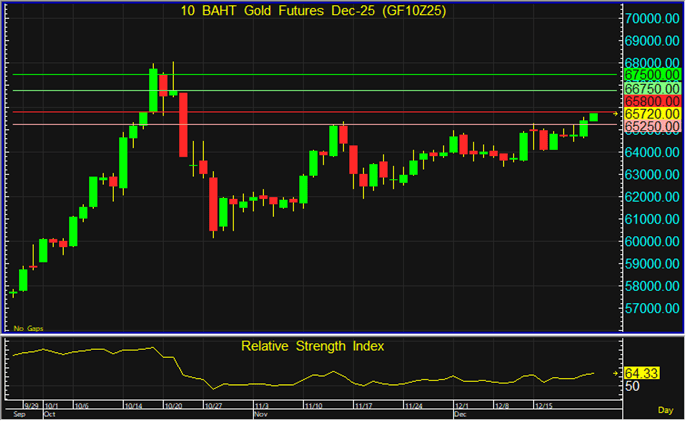Screen dimensions: 686x421
Task: Click the 'Dec' month label on time axis
Action: [461, 413]
